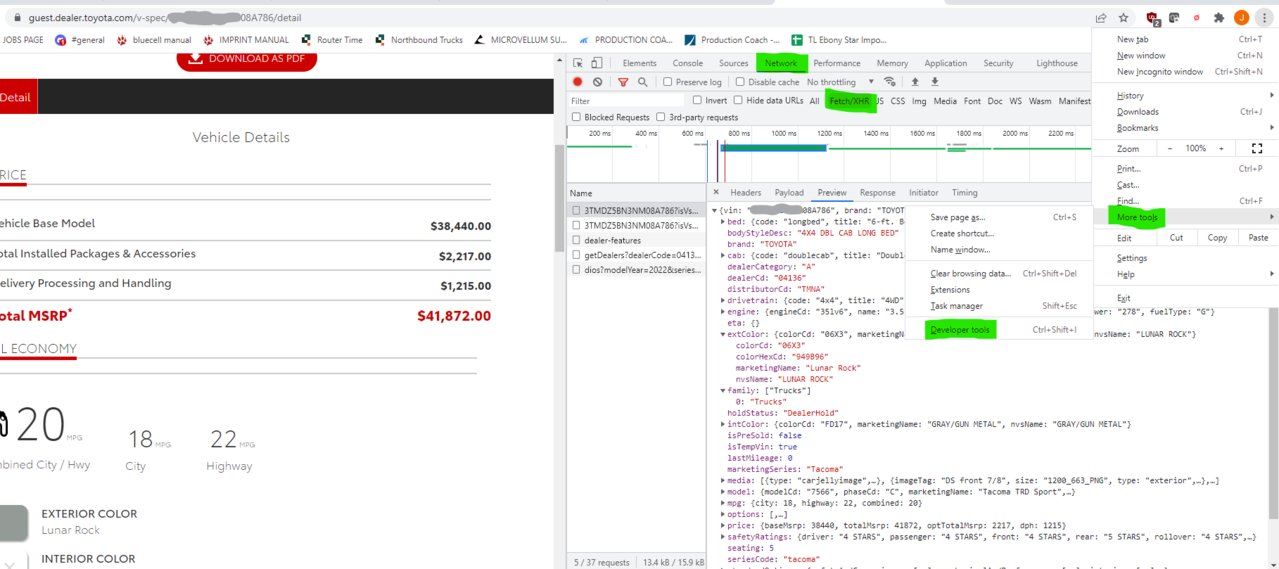Filter requests by the CSS type
This screenshot has width=1279, height=569.
point(898,101)
